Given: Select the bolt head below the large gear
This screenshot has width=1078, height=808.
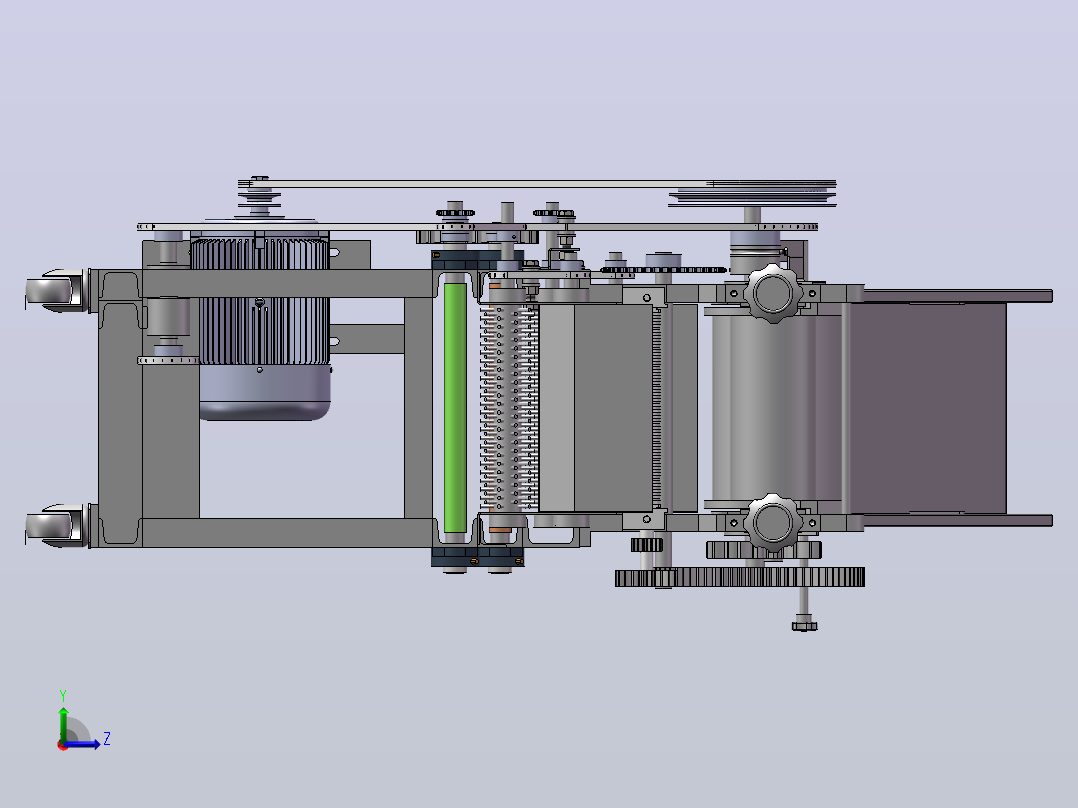Looking at the screenshot, I should coord(804,626).
